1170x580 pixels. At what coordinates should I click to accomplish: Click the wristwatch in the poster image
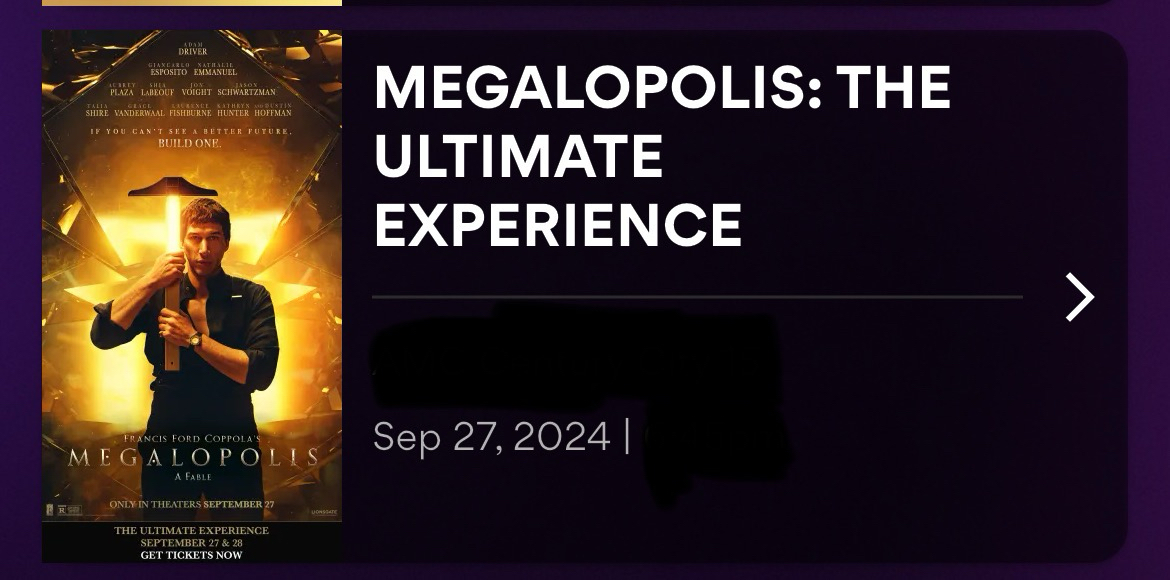(195, 340)
